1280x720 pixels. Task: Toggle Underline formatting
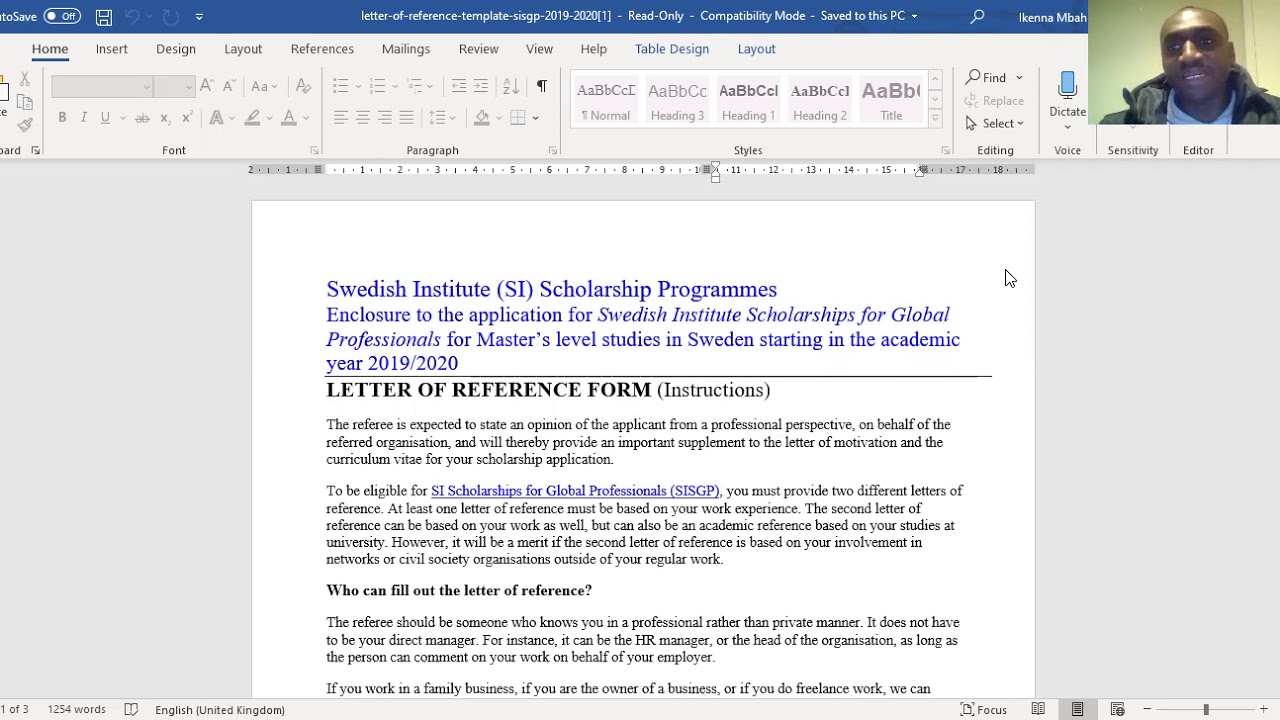105,118
